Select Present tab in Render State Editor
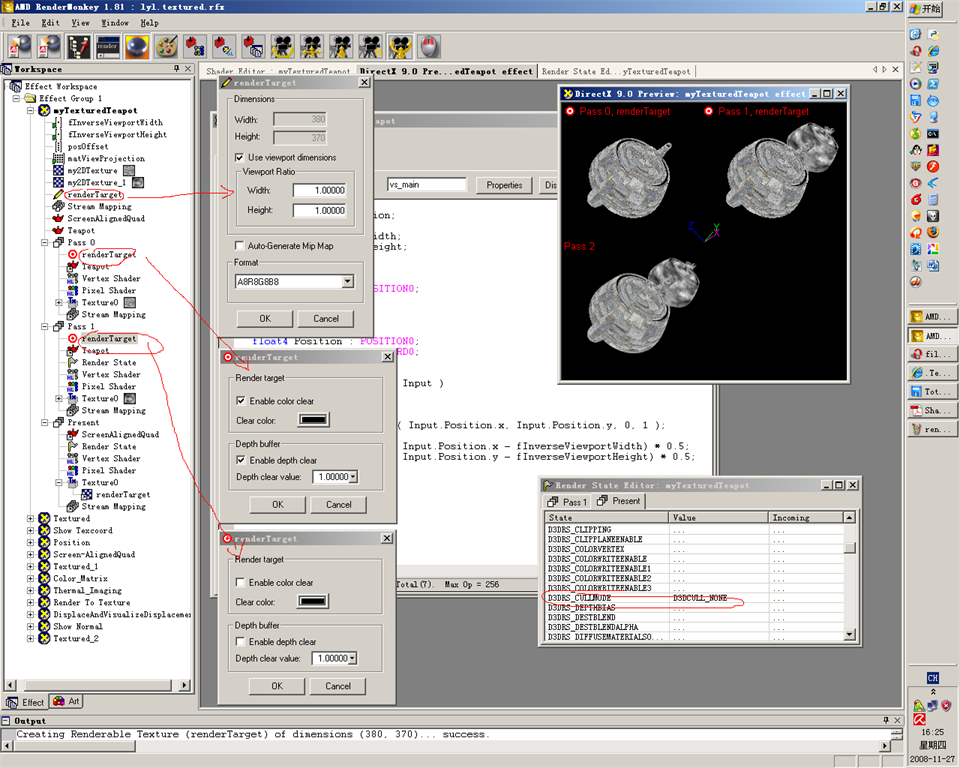The image size is (960, 768). tap(619, 501)
